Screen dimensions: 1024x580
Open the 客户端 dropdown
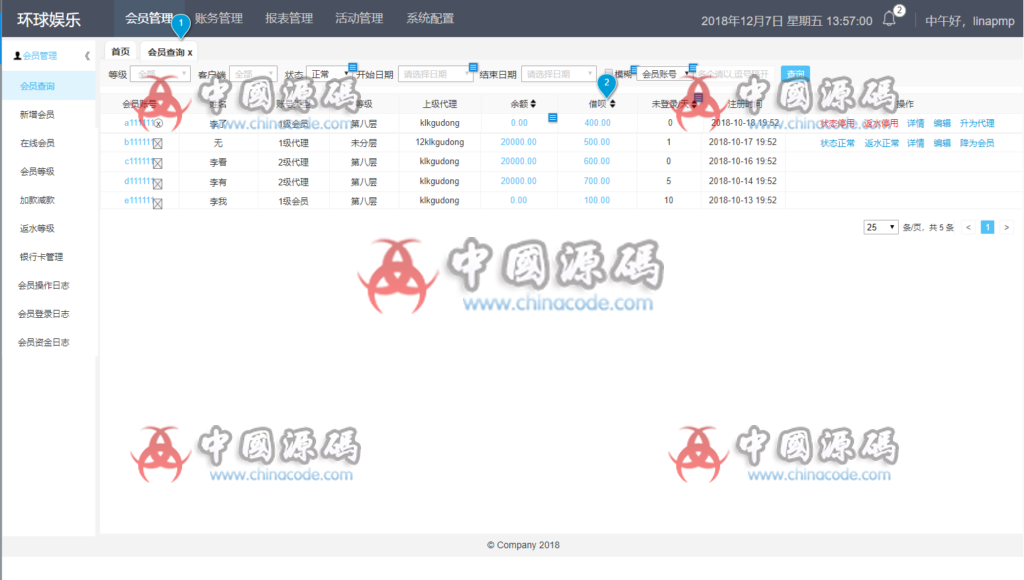point(253,74)
